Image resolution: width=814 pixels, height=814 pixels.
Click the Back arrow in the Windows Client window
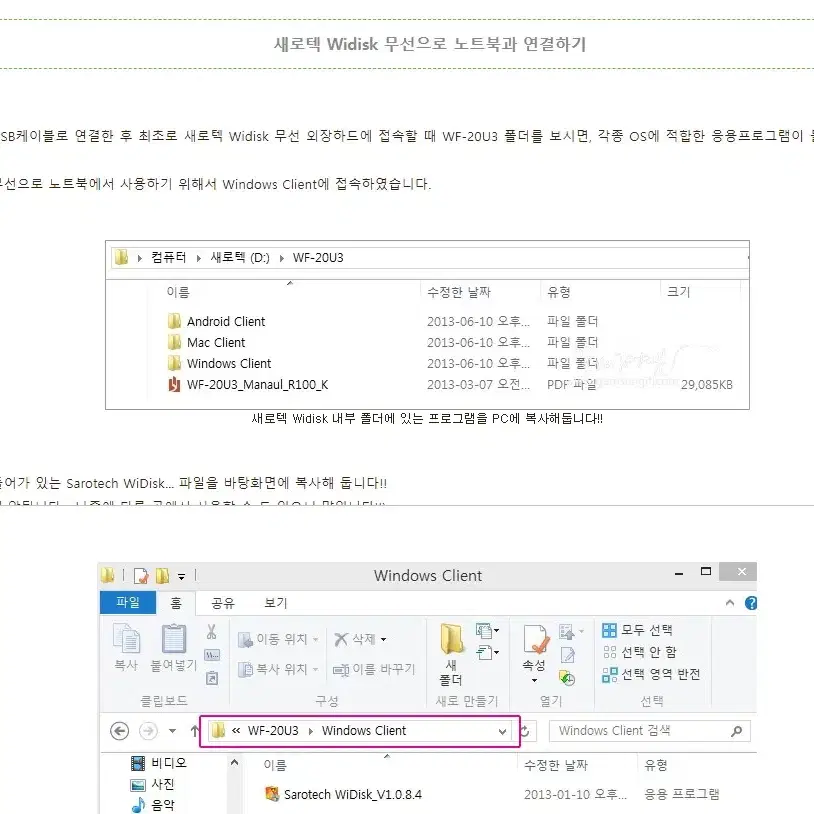click(119, 731)
